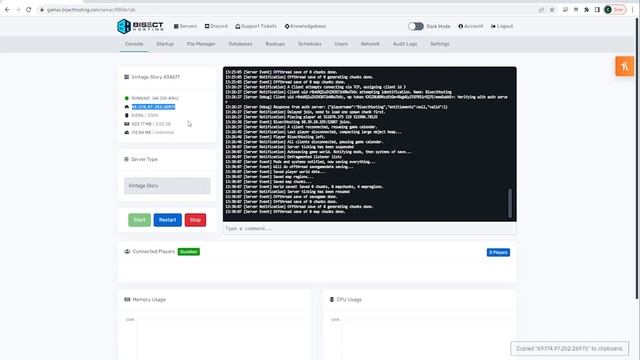The height and width of the screenshot is (360, 640).
Task: Click the green Duration badge
Action: (x=189, y=252)
